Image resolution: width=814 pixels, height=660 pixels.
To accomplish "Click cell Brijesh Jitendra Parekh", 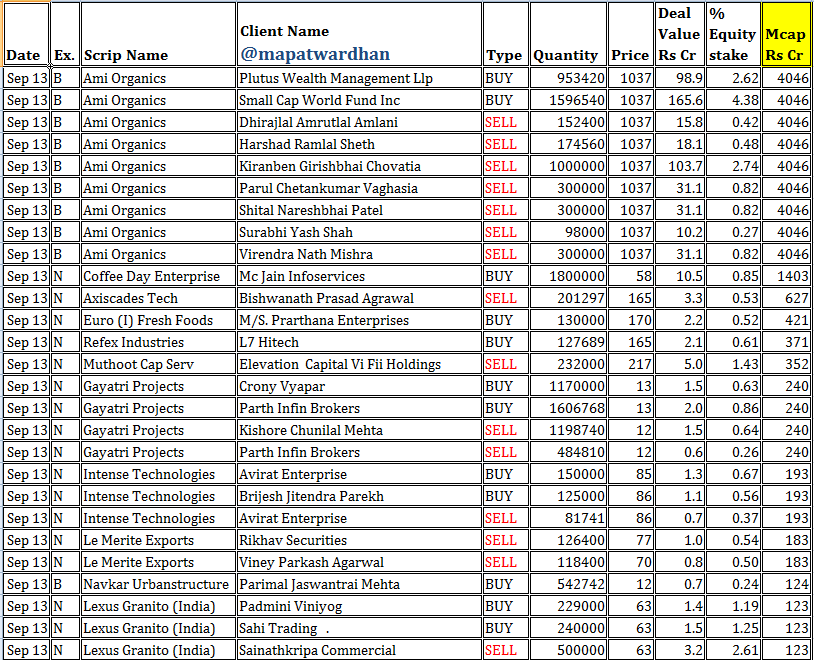I will (359, 496).
